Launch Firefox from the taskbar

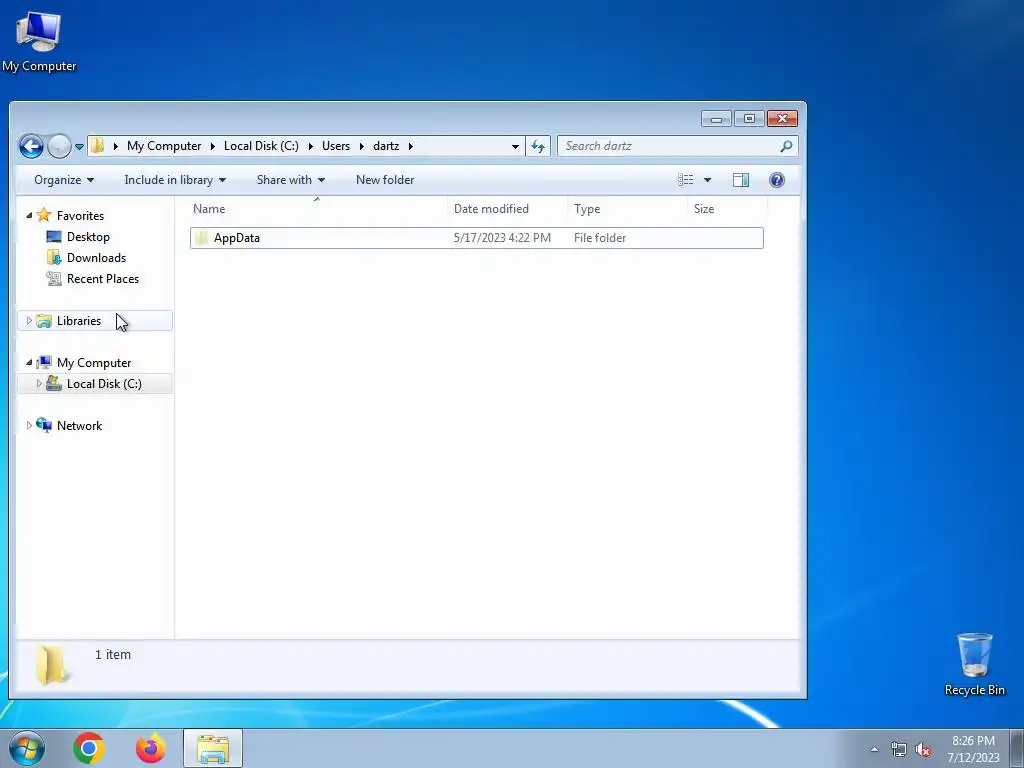pos(150,748)
